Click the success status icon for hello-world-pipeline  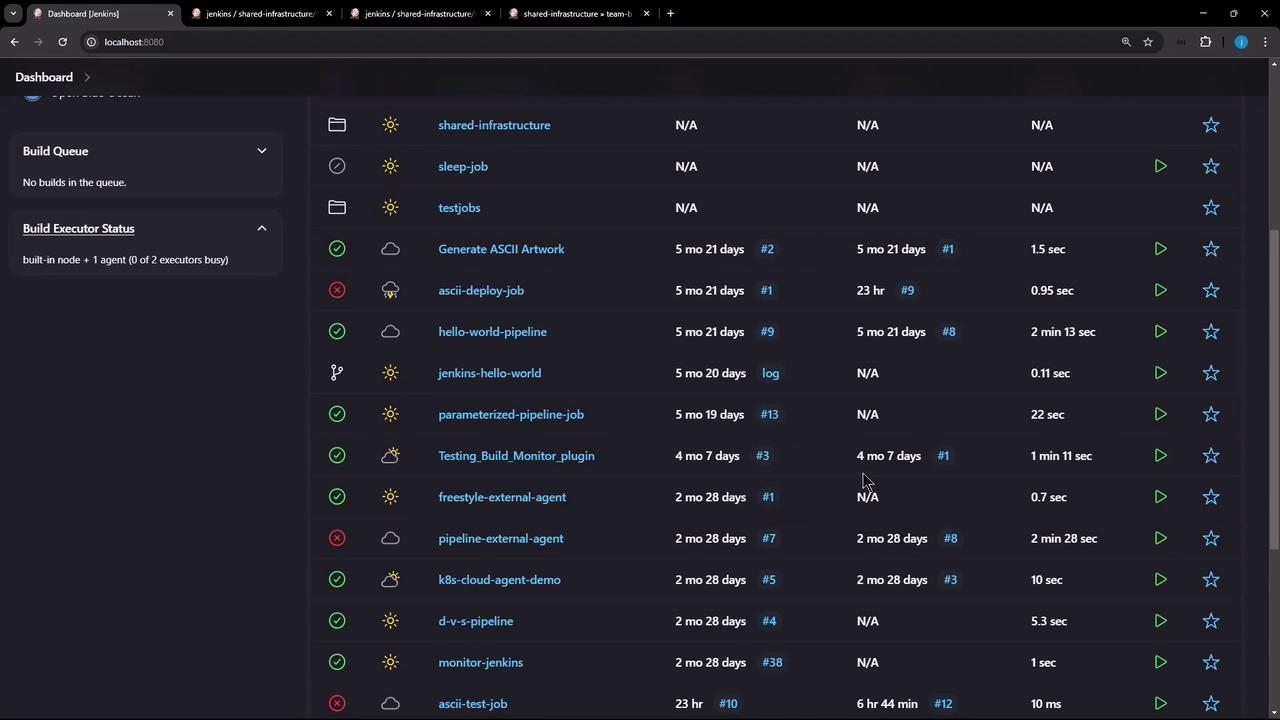tap(337, 332)
